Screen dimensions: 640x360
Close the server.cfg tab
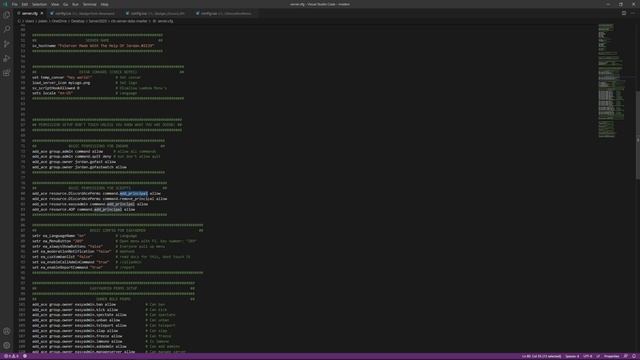tap(42, 13)
